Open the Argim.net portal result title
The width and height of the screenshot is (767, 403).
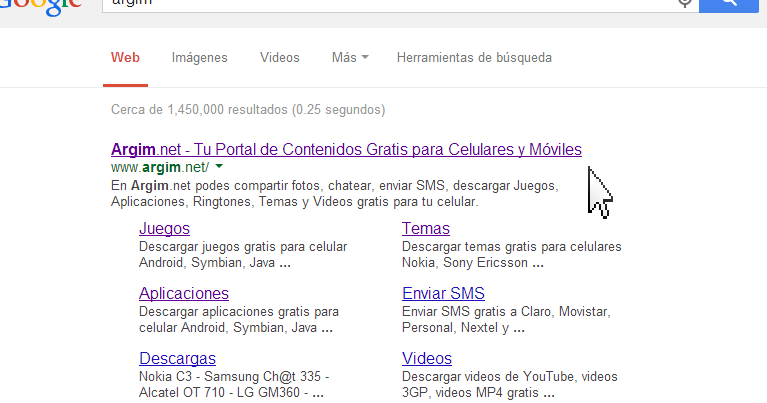pos(346,149)
